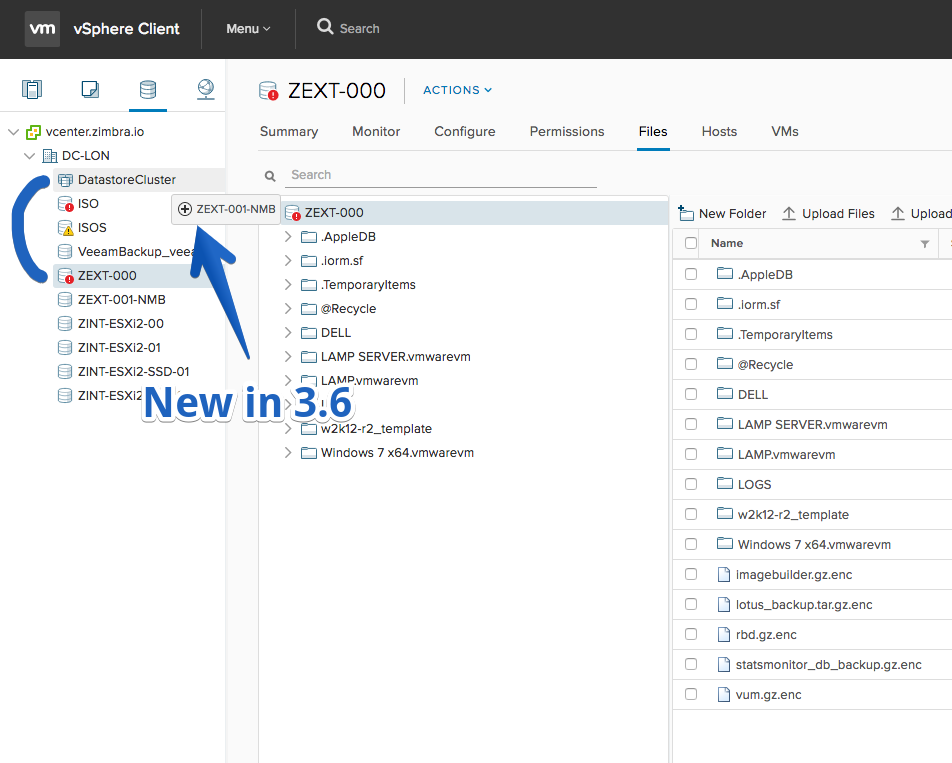
Task: Switch to the Permissions tab
Action: (x=567, y=132)
